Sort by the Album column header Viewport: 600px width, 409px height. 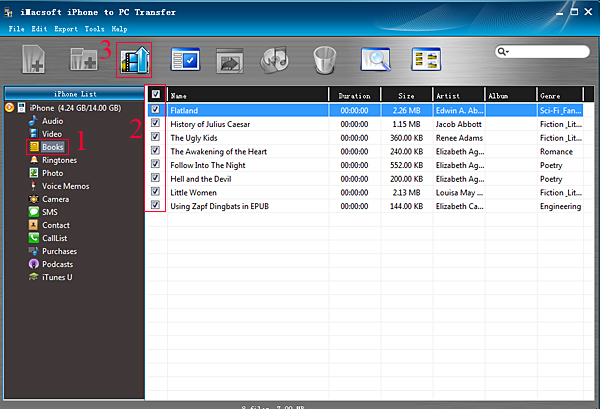point(511,96)
